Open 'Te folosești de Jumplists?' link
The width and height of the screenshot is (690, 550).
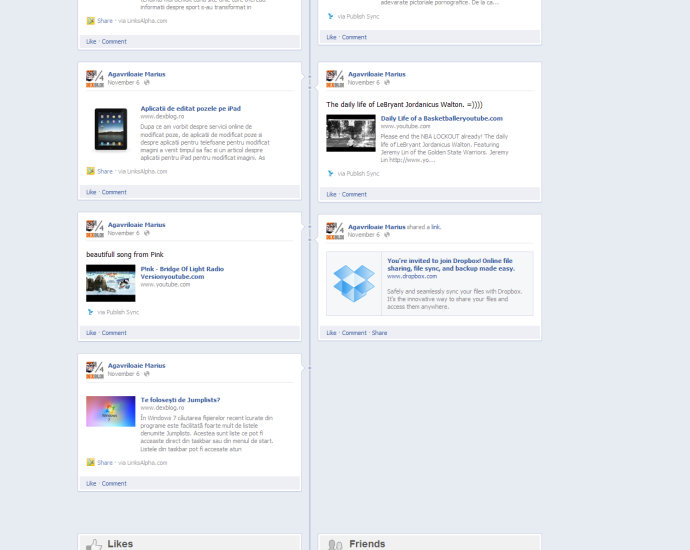(180, 400)
